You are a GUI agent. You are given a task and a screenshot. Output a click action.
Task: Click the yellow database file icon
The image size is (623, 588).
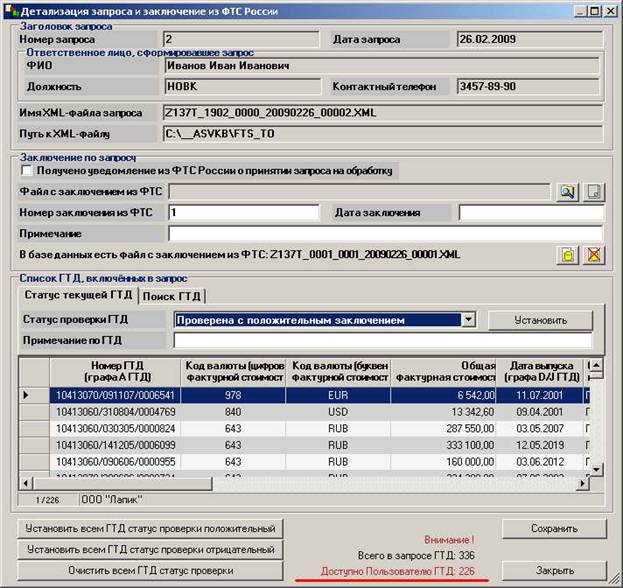tap(567, 254)
